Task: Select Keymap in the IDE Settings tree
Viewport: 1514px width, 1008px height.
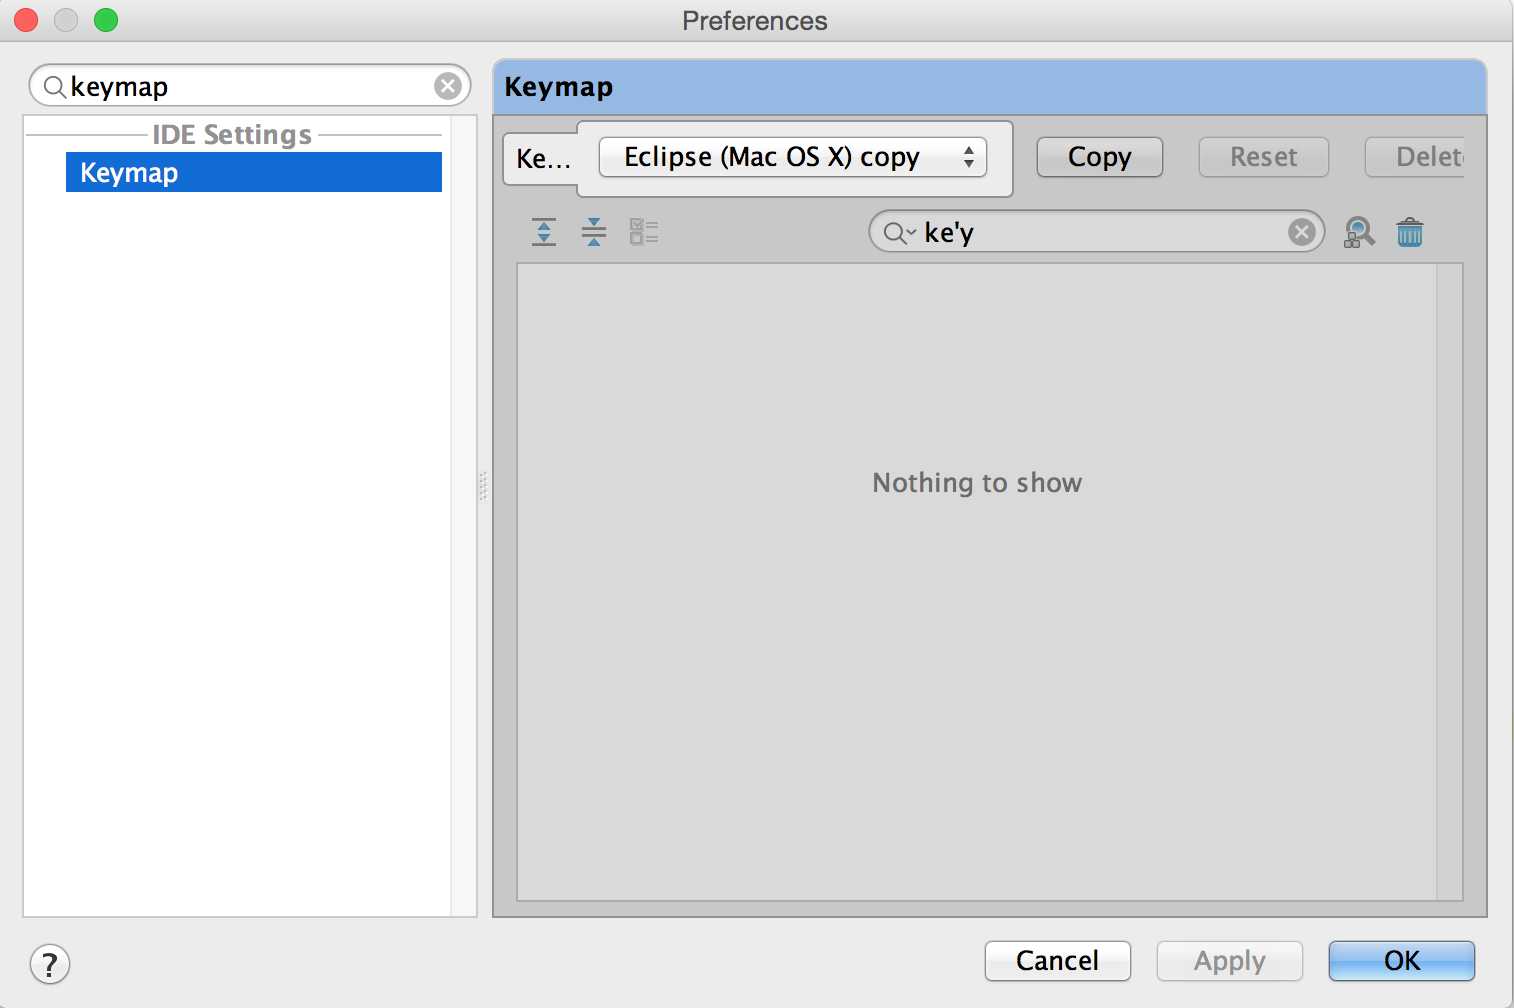Action: click(x=254, y=172)
